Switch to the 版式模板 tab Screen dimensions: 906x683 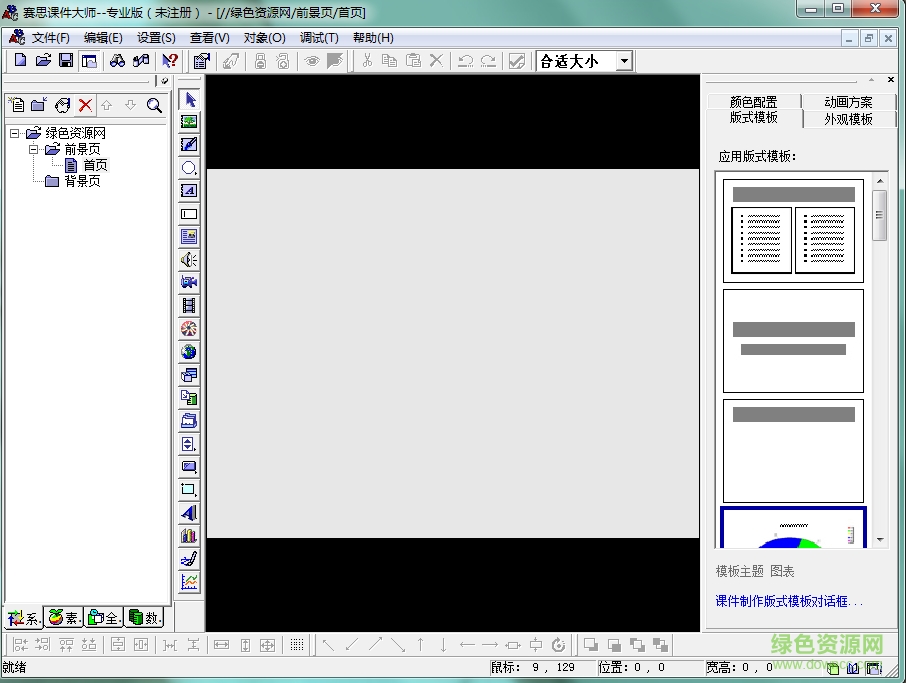(753, 117)
